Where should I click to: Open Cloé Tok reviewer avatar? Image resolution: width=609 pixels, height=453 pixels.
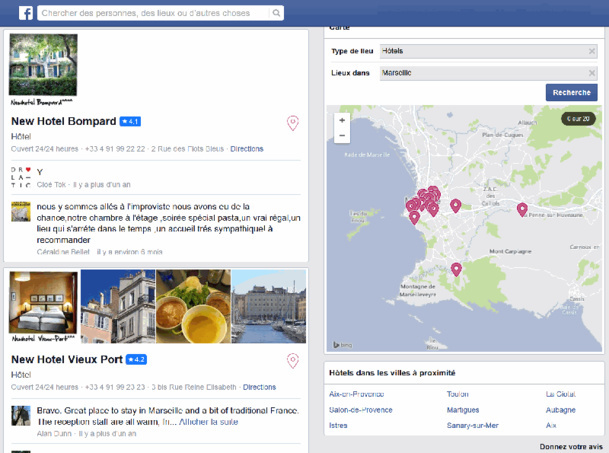[21, 177]
